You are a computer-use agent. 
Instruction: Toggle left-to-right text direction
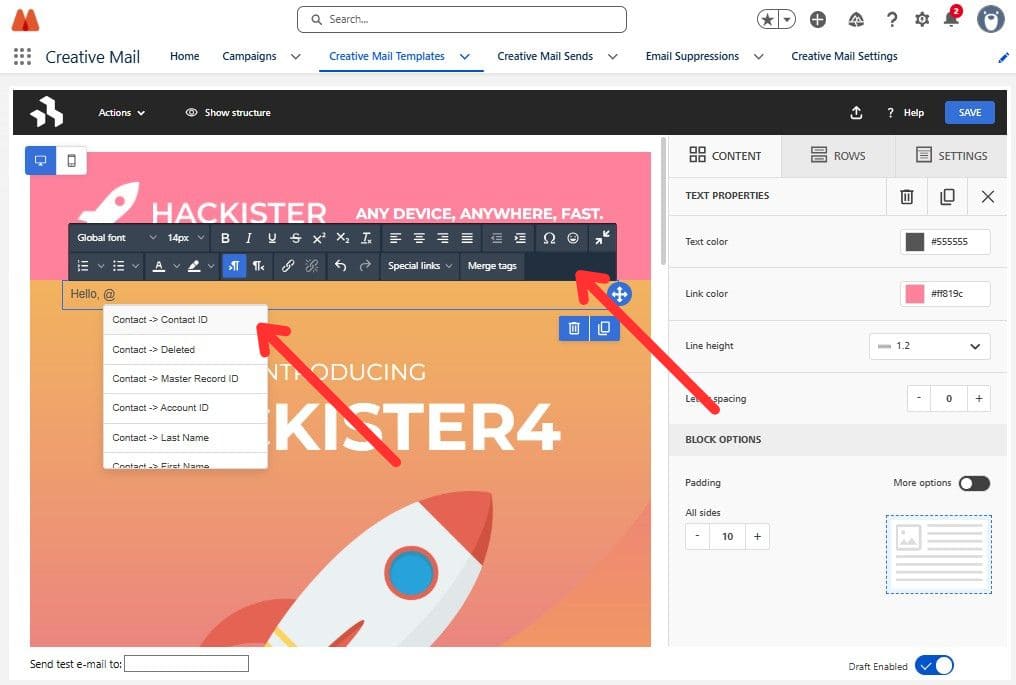click(234, 266)
